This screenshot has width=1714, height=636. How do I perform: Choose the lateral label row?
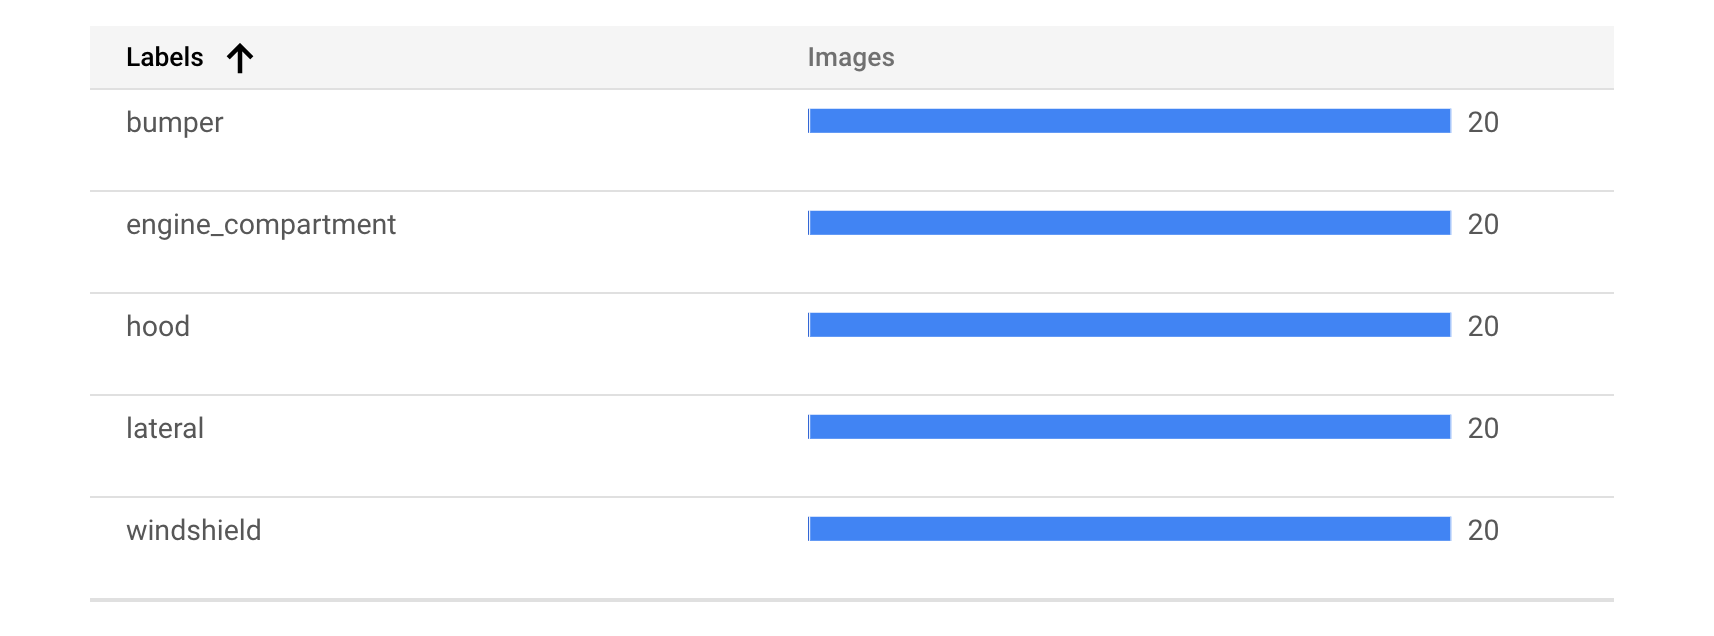click(x=165, y=429)
